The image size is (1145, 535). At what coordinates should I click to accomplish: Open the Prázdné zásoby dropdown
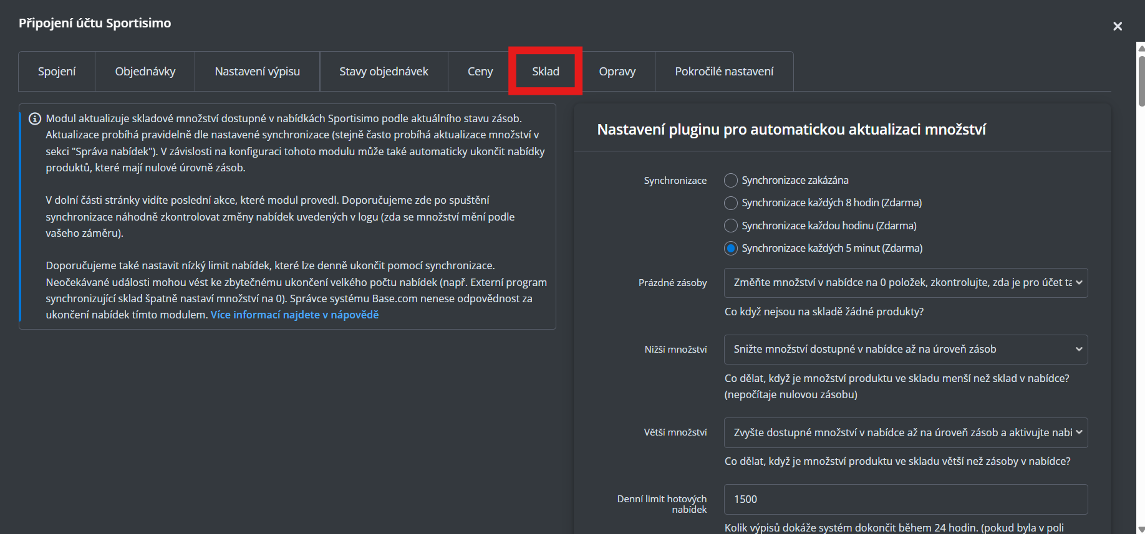tap(905, 282)
